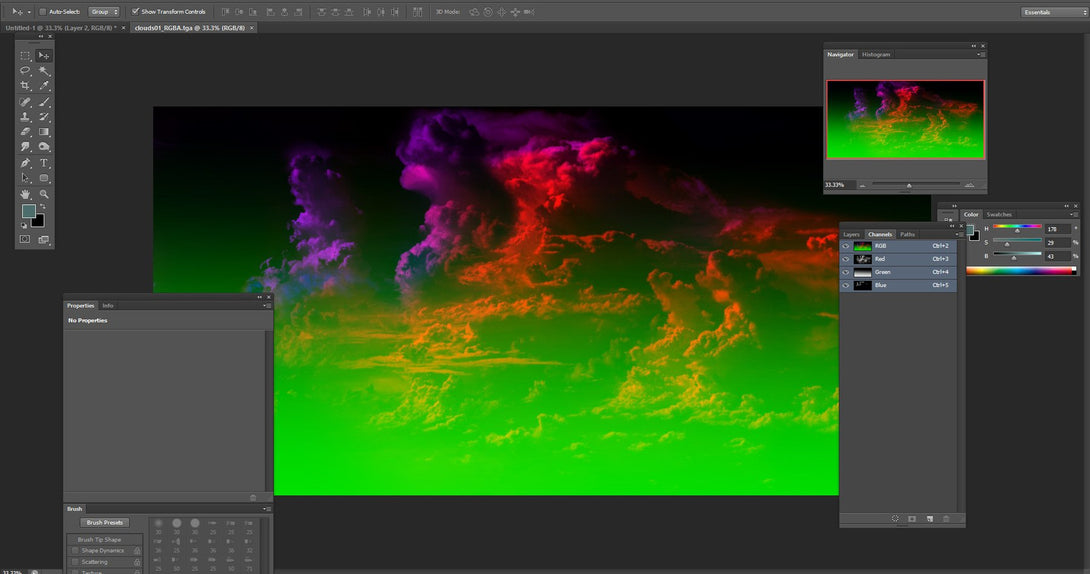Select the Red channel row

click(x=898, y=259)
